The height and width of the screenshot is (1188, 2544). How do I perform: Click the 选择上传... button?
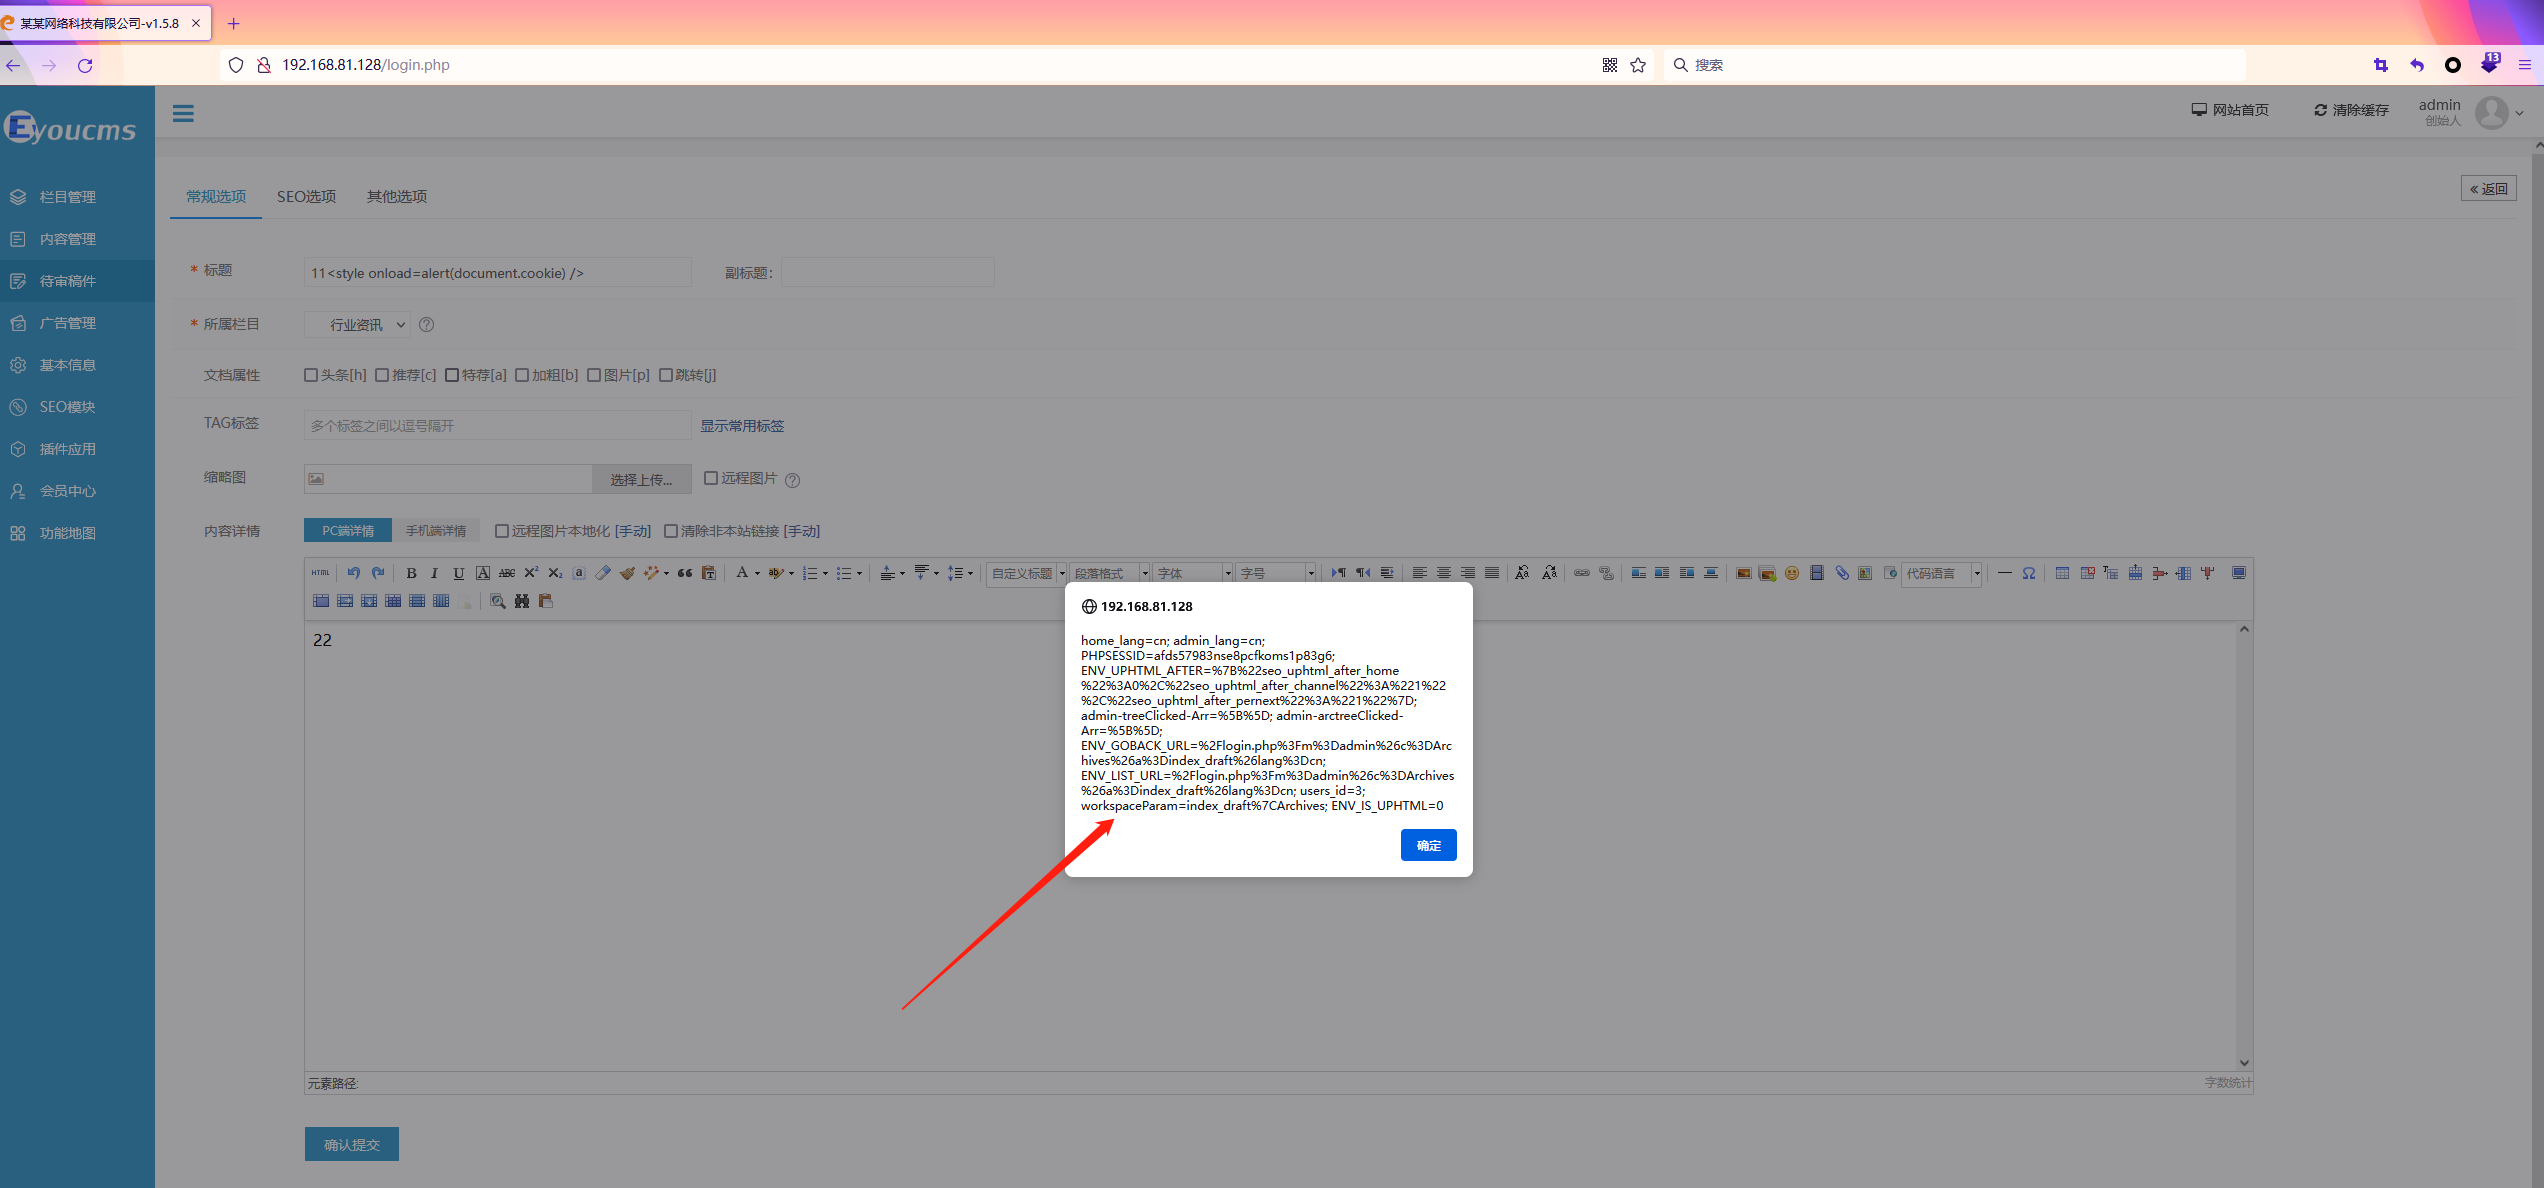point(641,479)
